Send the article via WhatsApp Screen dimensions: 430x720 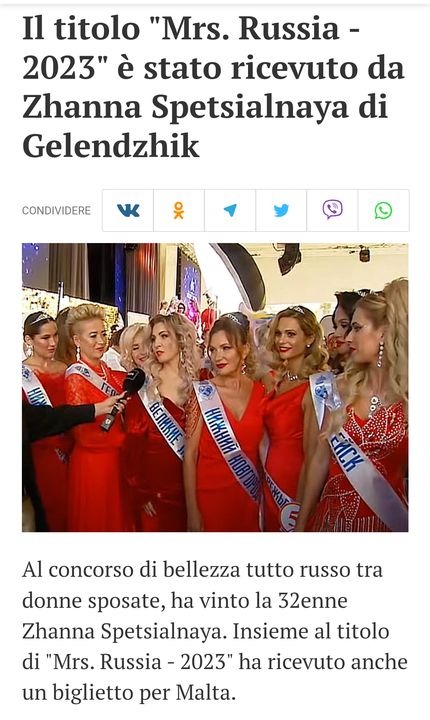coord(383,210)
